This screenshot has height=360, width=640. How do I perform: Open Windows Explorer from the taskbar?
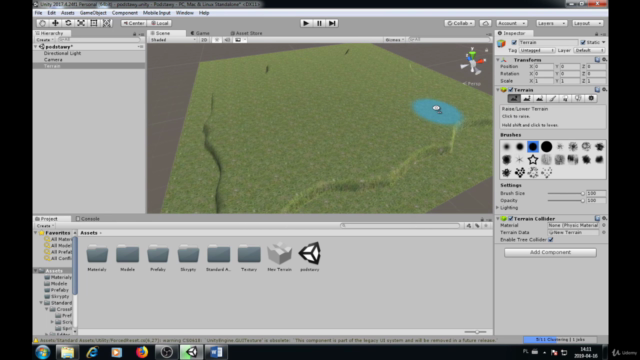[x=67, y=352]
